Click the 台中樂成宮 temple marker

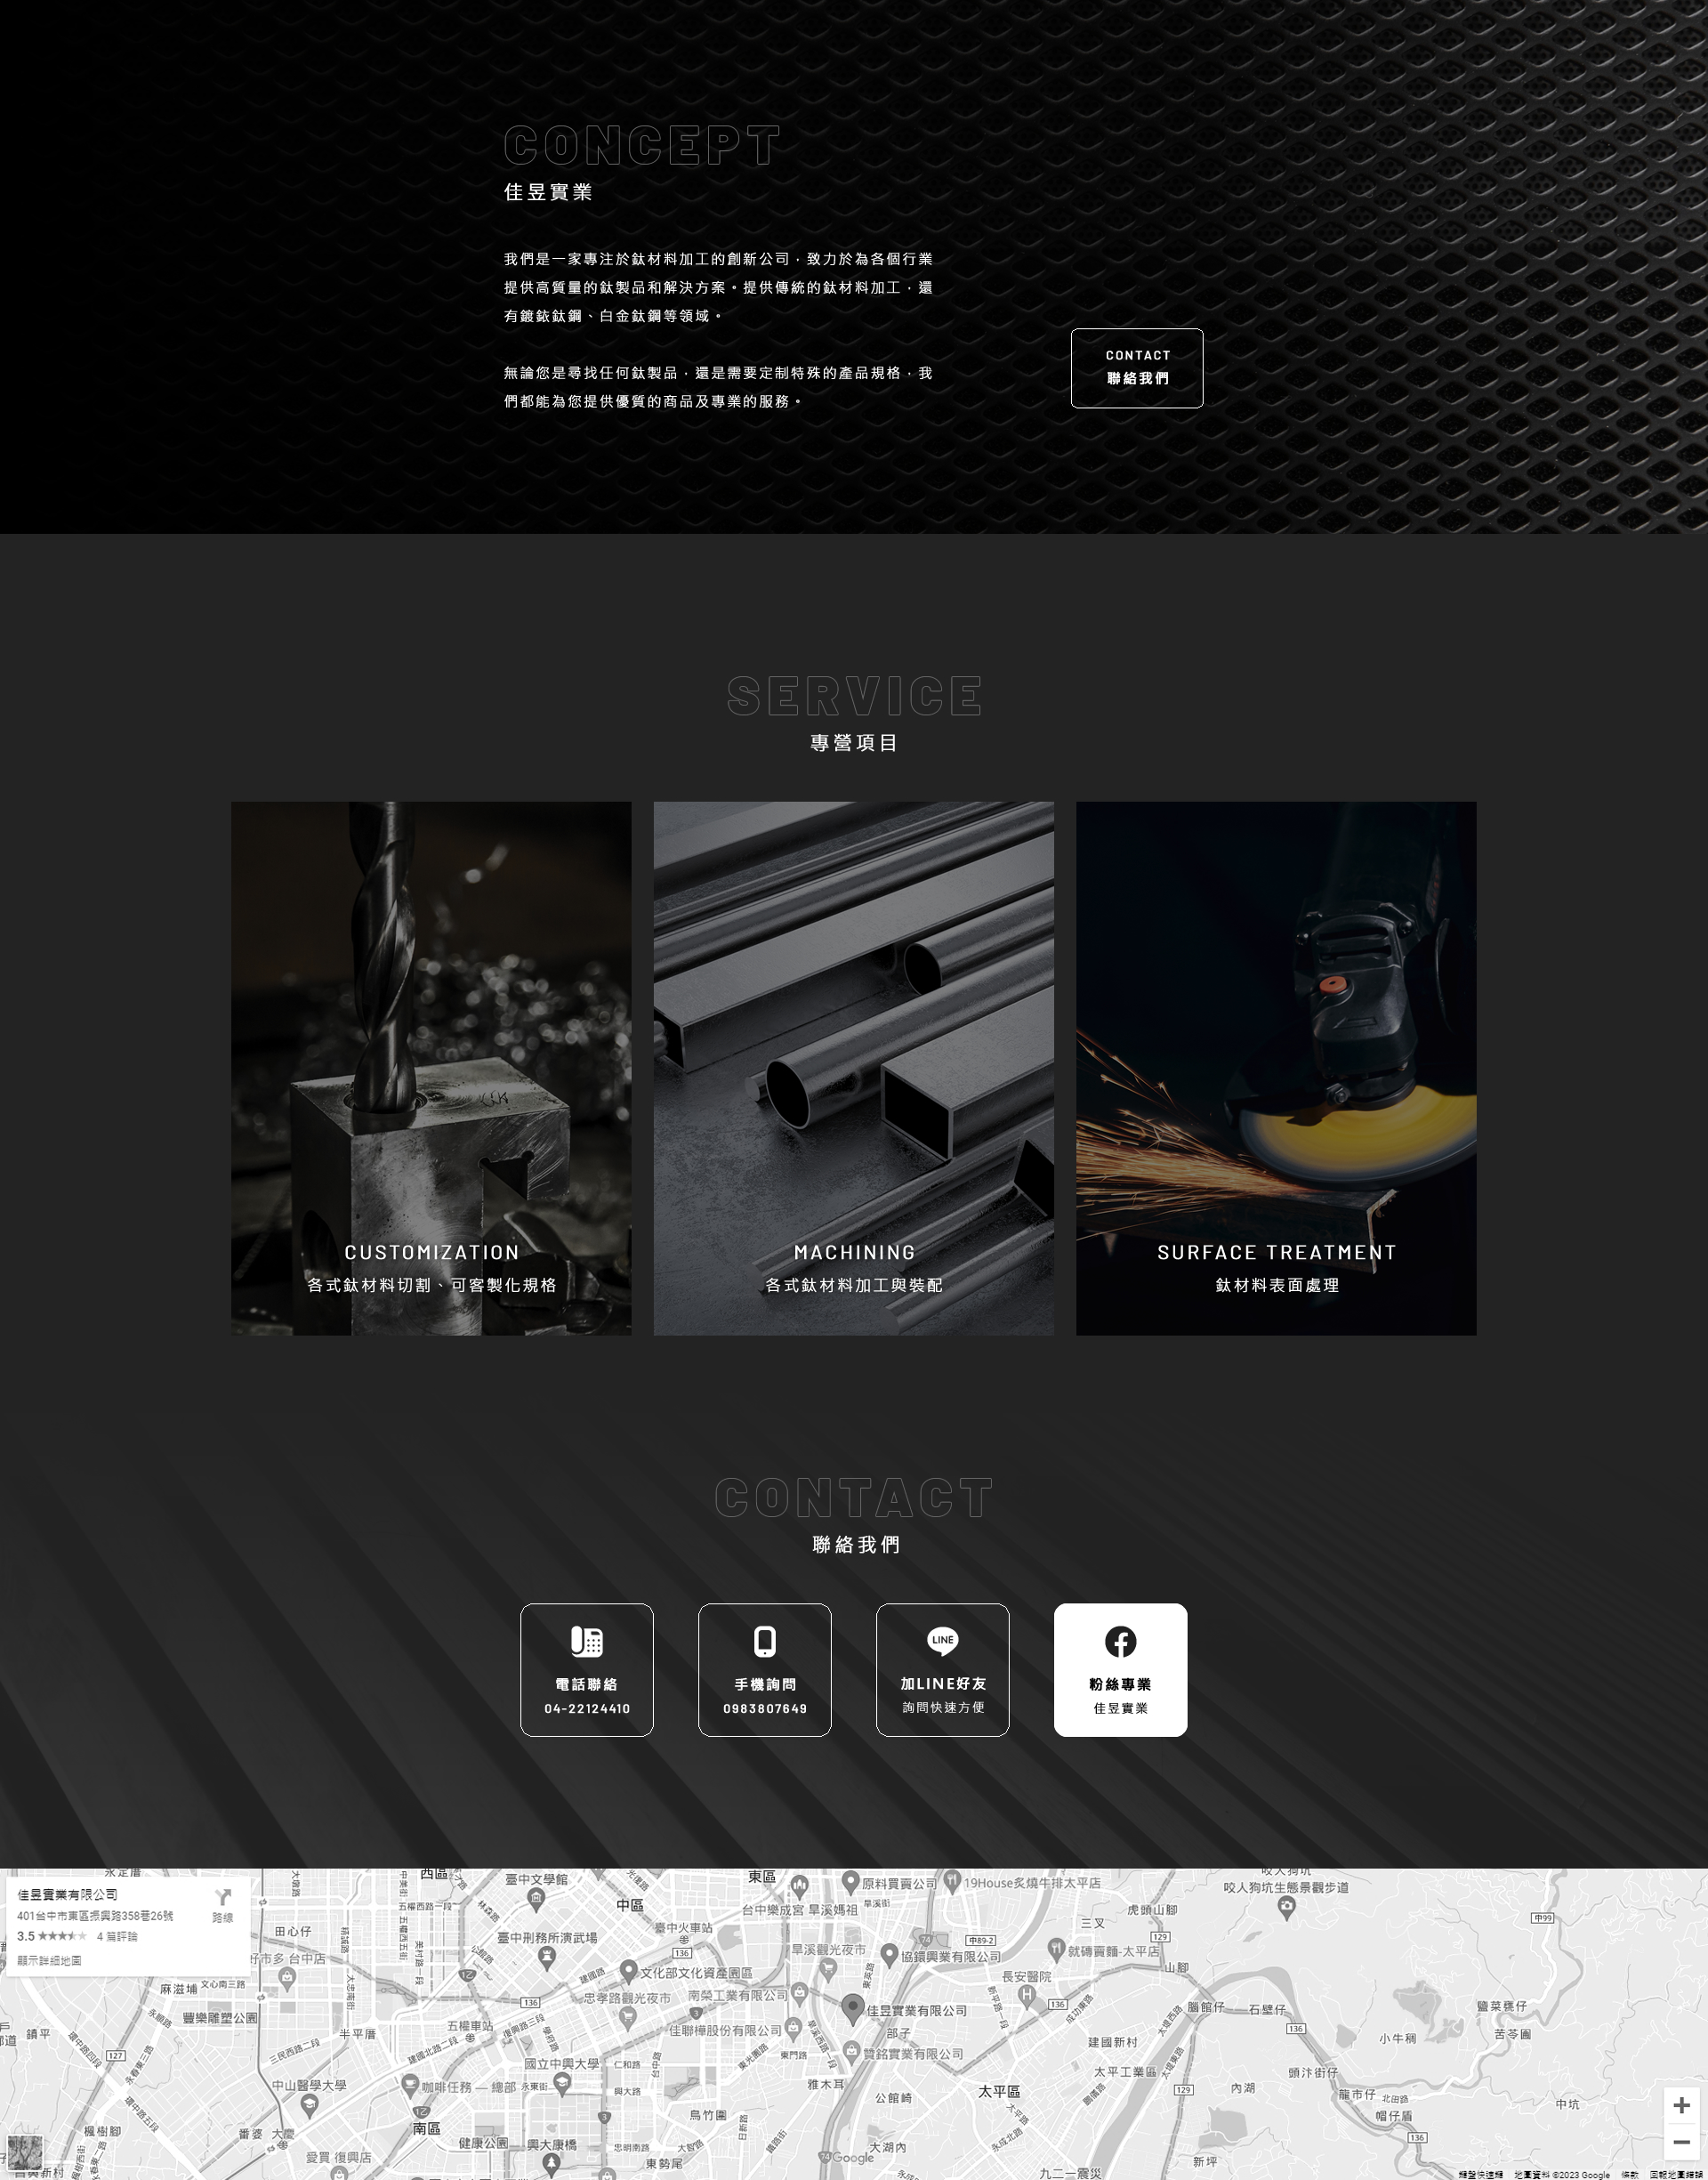(x=799, y=1887)
